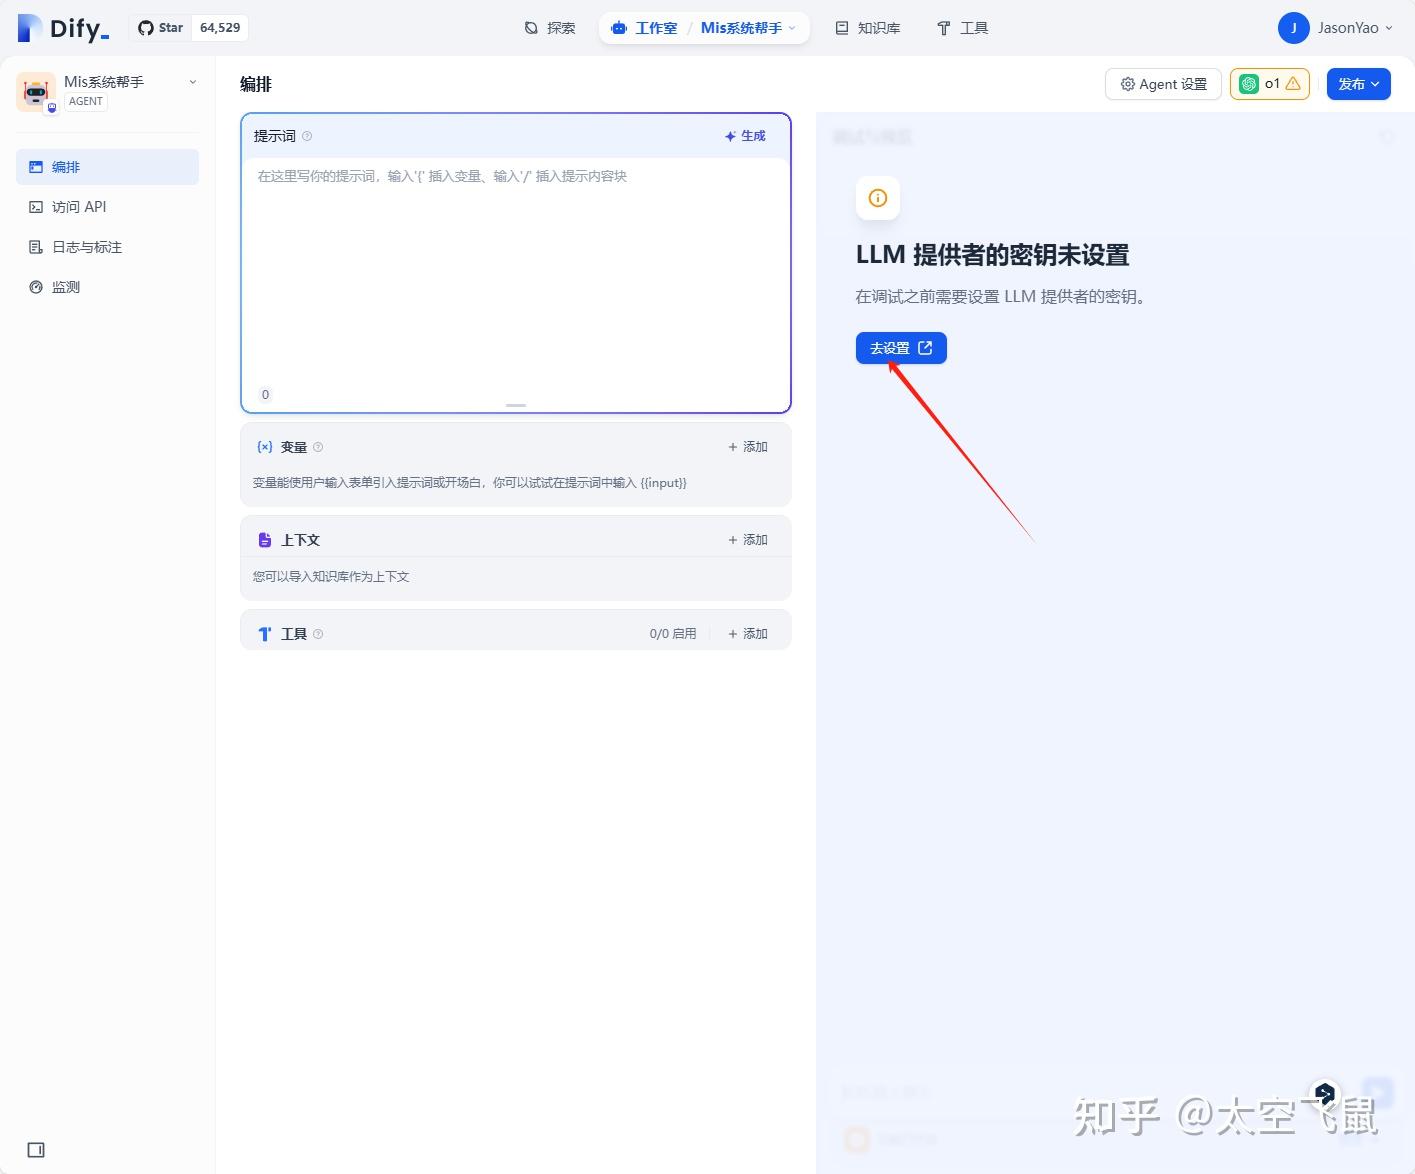
Task: Click the warning triangle beside the o1 model
Action: (1293, 84)
